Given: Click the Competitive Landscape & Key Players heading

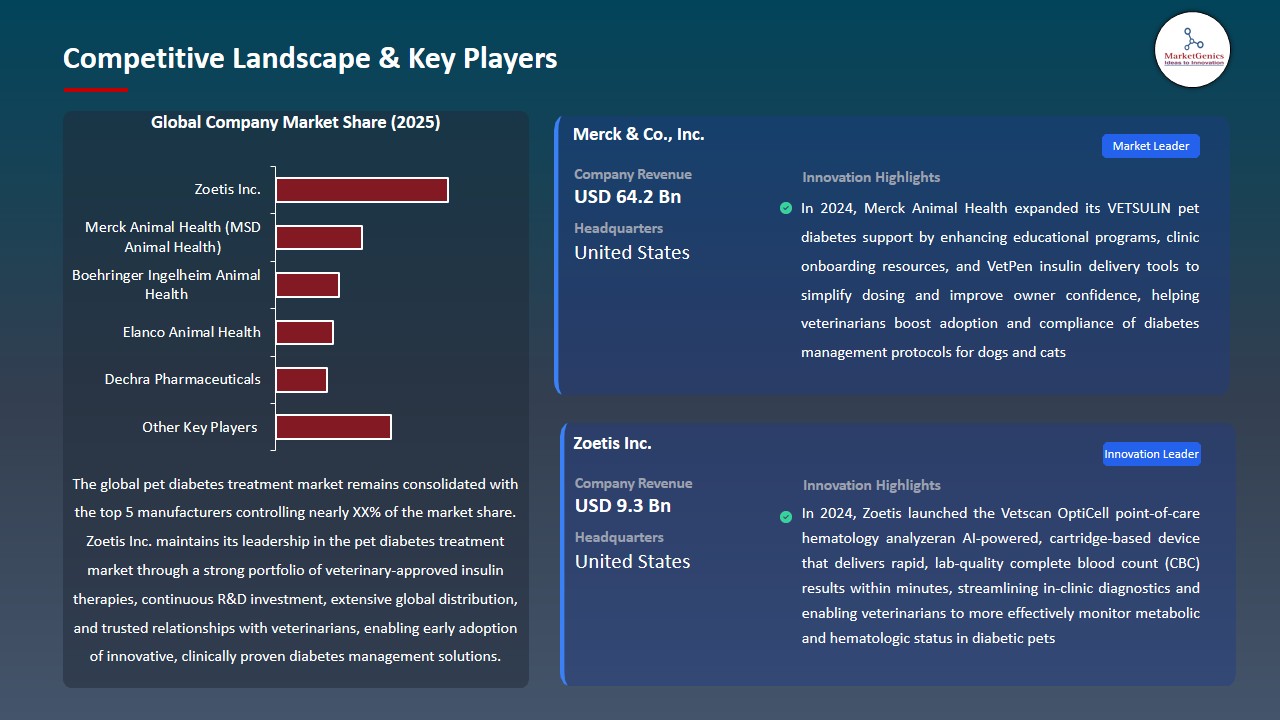Looking at the screenshot, I should pyautogui.click(x=310, y=59).
